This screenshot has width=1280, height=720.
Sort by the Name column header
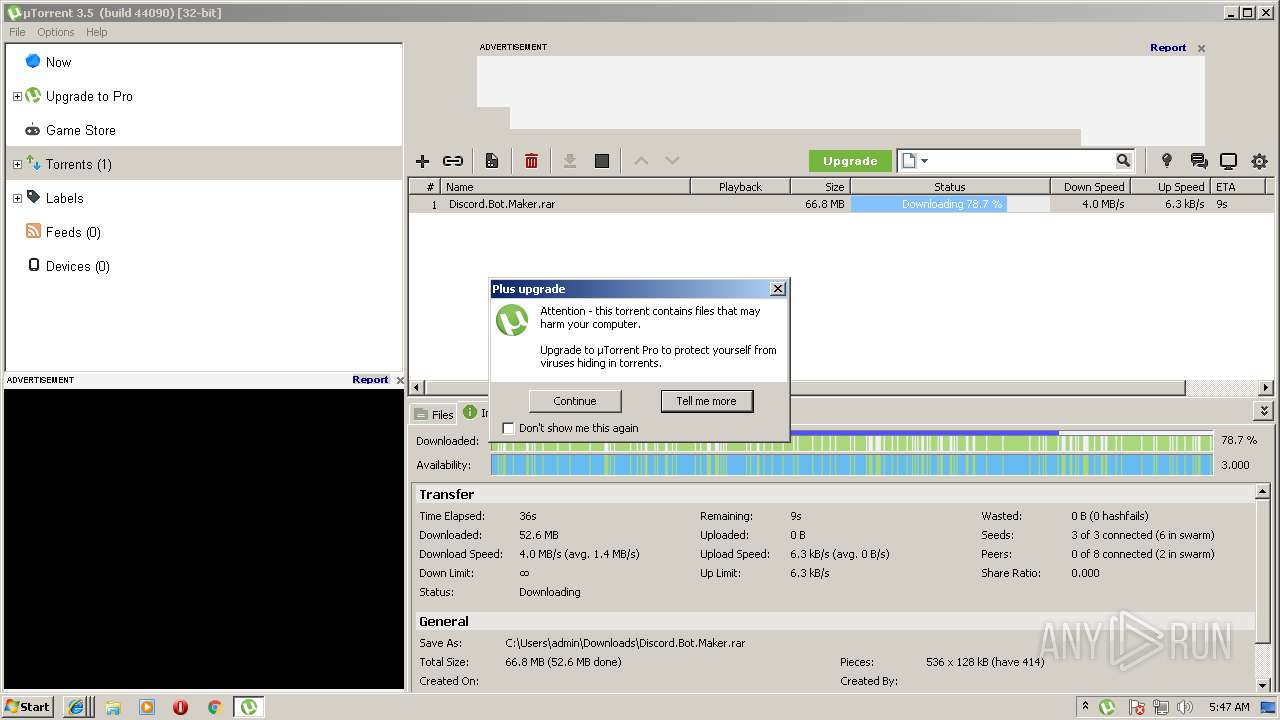point(566,187)
